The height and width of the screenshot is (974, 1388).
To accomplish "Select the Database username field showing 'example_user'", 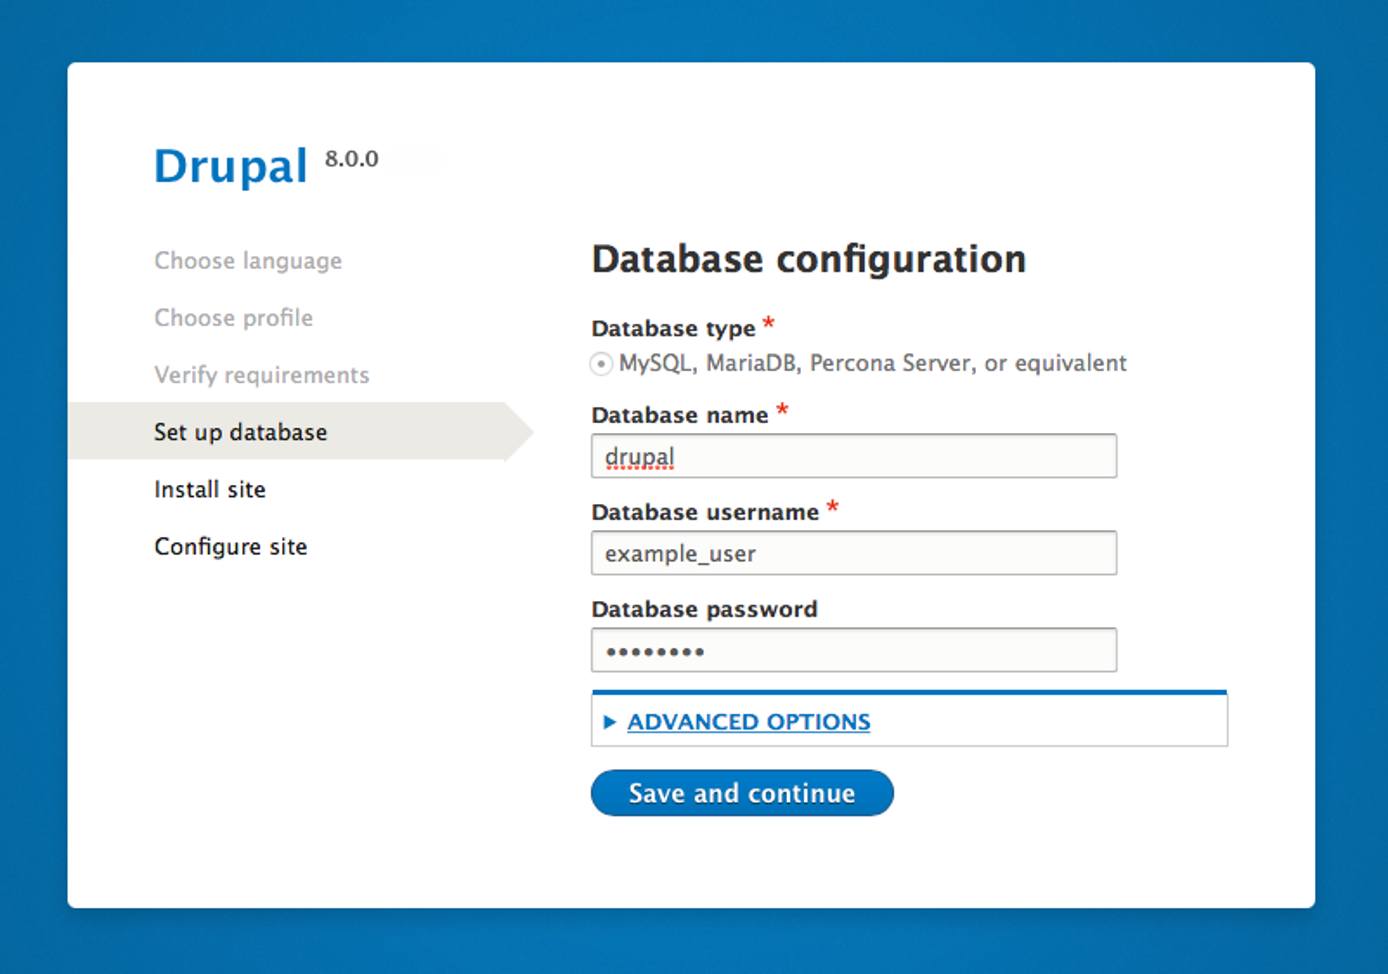I will 854,553.
